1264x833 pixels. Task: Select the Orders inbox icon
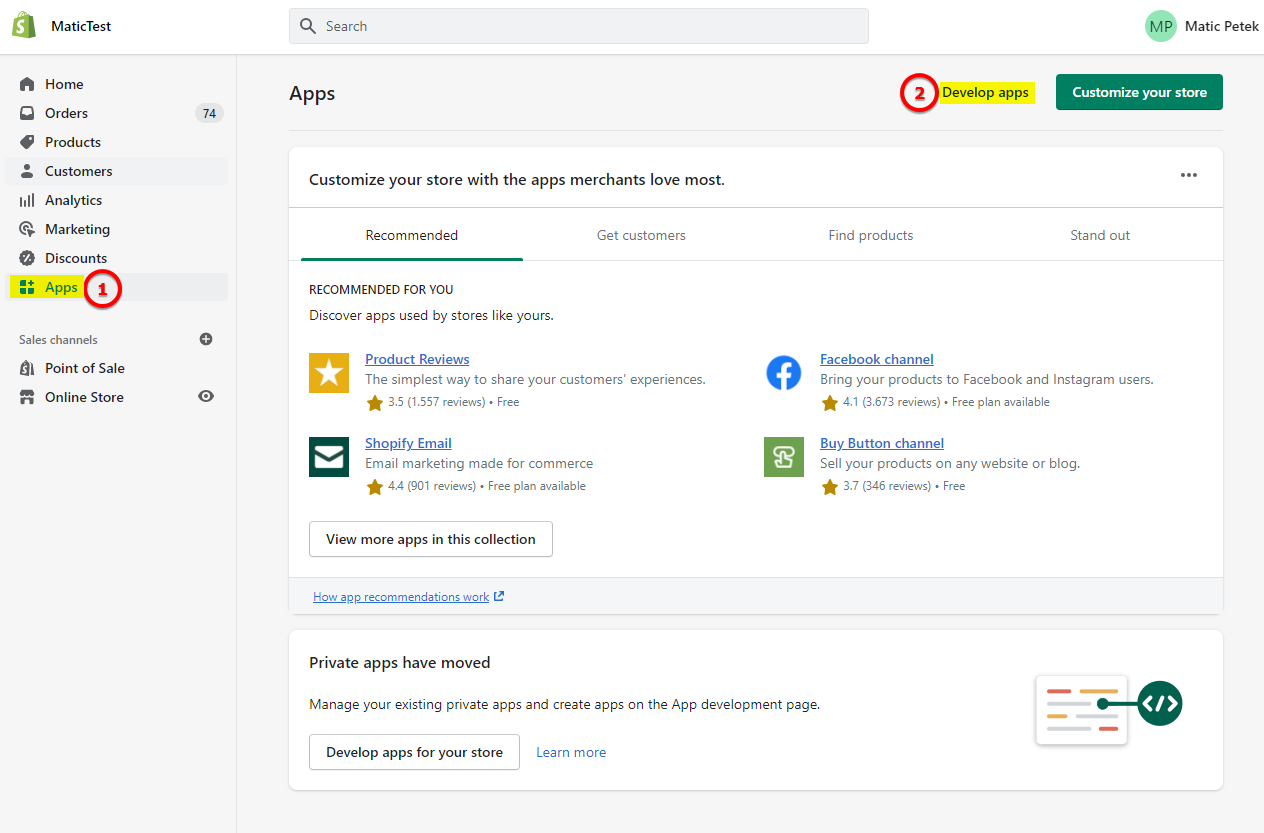click(27, 113)
